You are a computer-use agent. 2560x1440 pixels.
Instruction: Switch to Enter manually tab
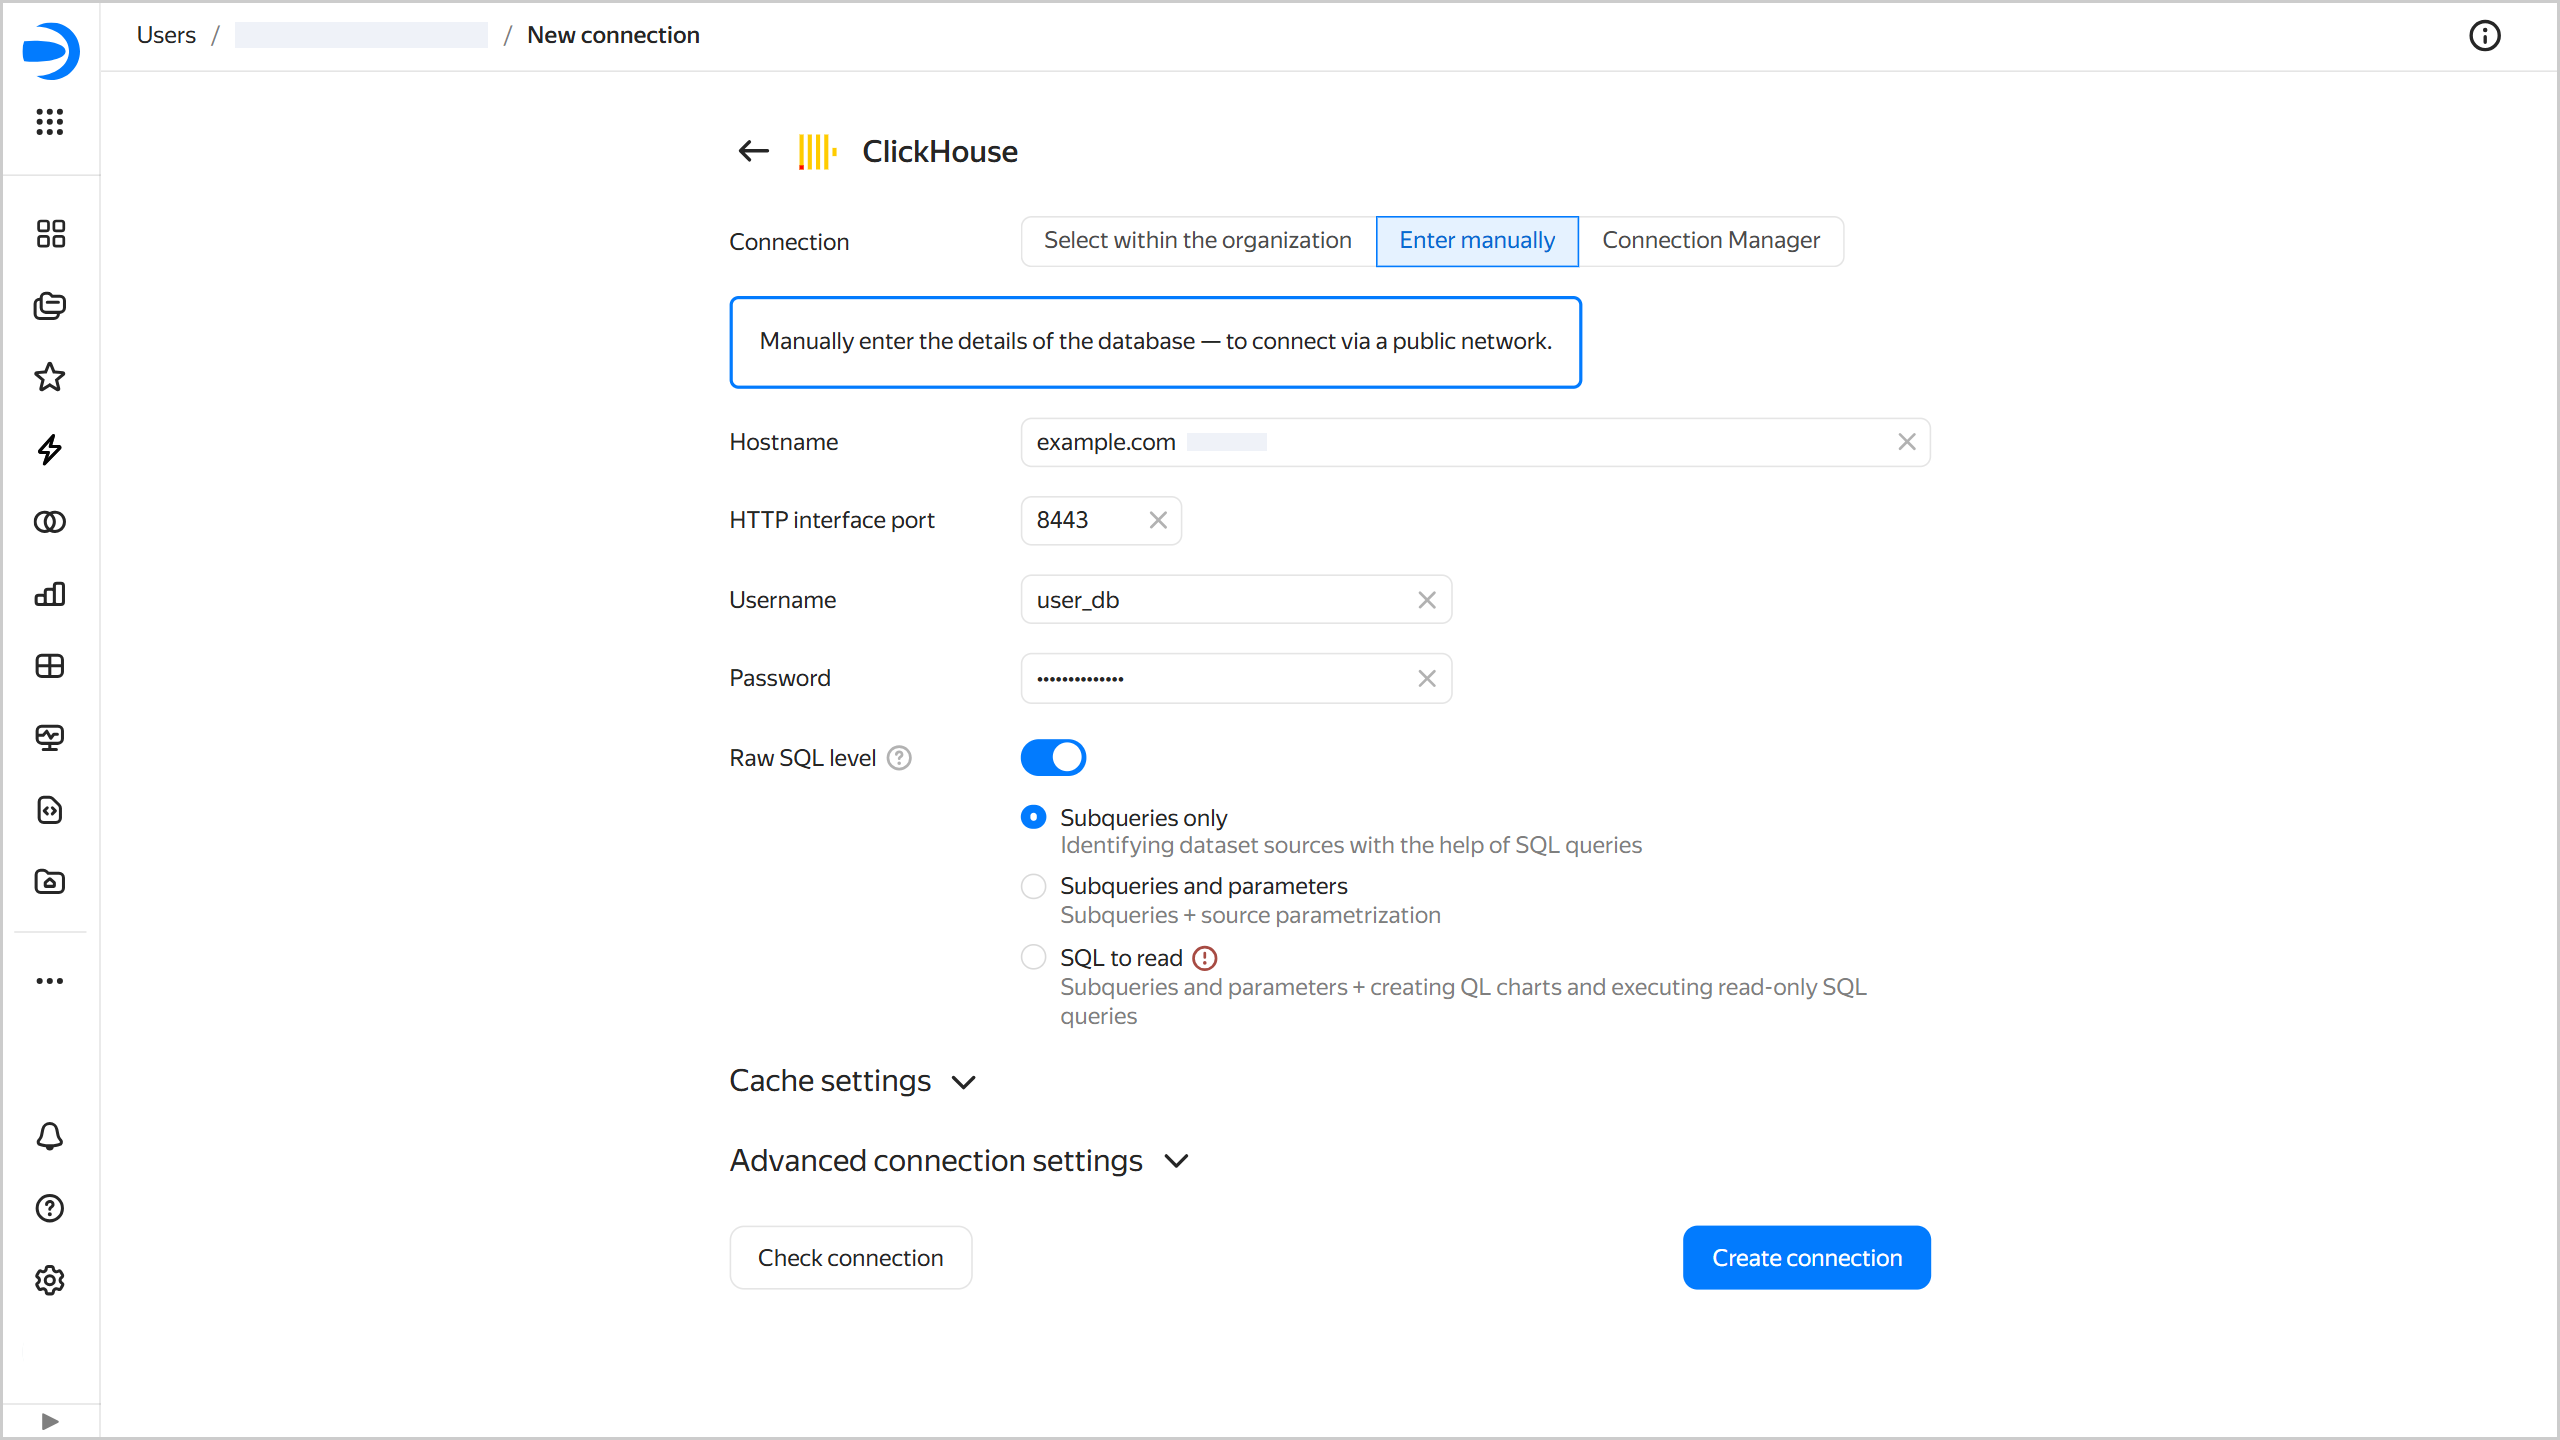tap(1477, 241)
